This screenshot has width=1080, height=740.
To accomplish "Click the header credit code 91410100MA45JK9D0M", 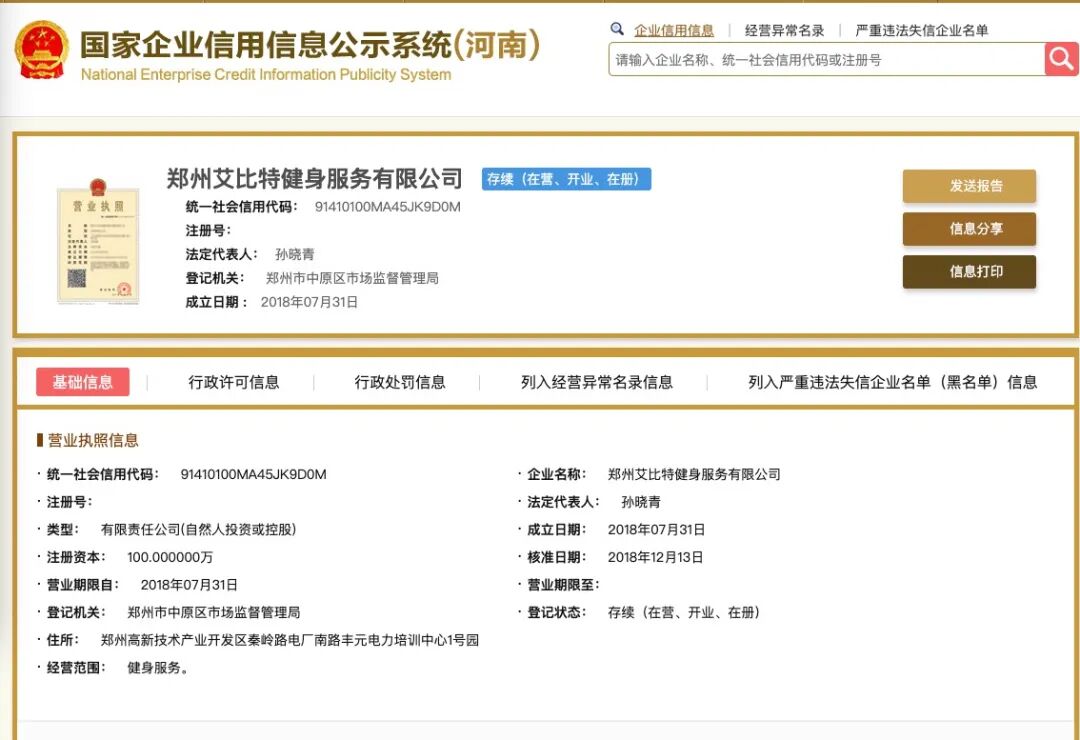I will pyautogui.click(x=388, y=207).
